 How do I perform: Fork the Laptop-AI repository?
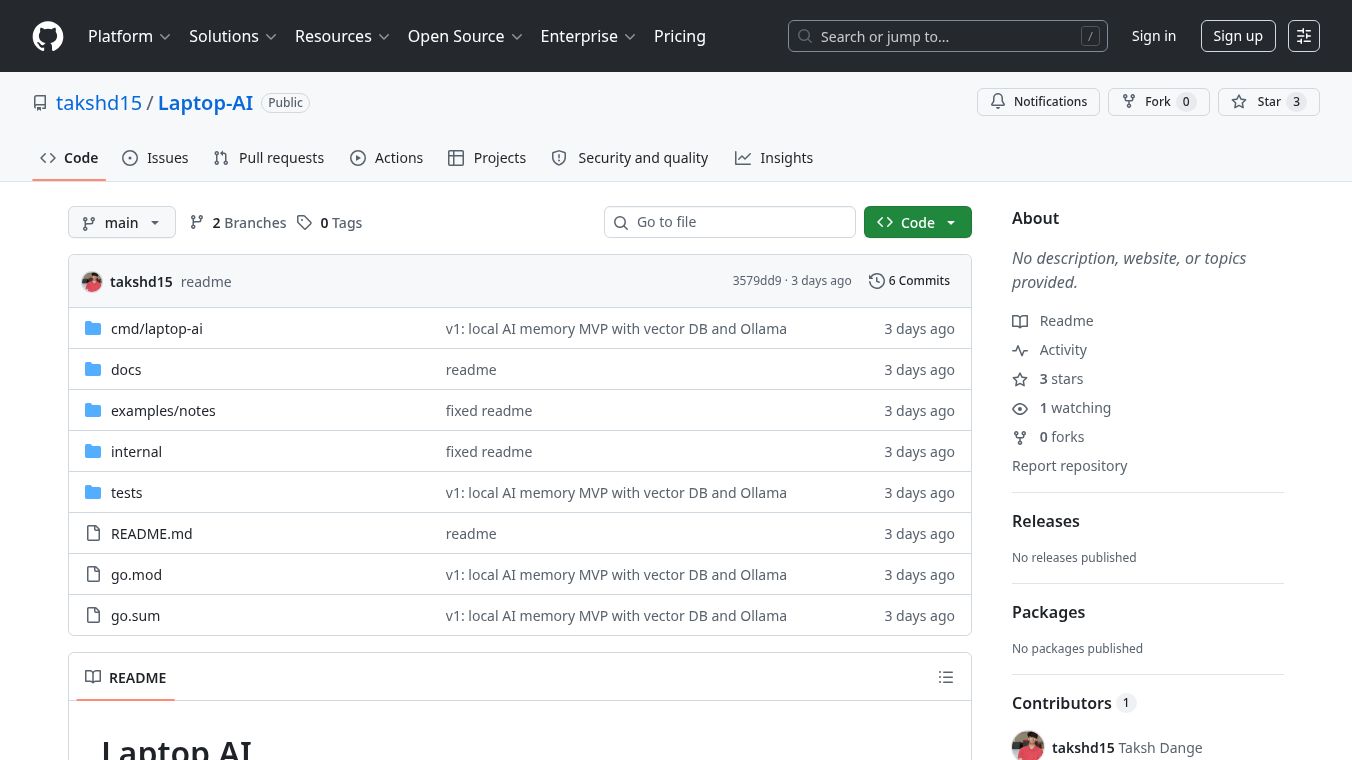click(x=1158, y=102)
